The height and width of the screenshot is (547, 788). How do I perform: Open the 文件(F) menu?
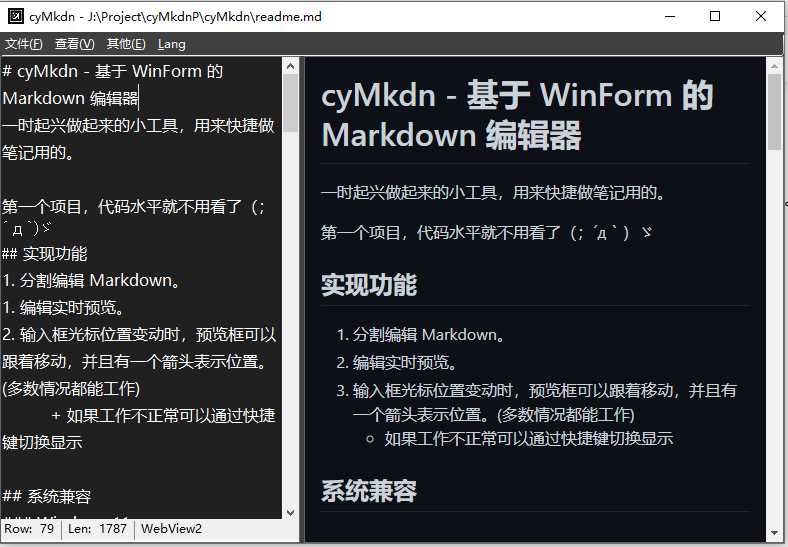[23, 44]
